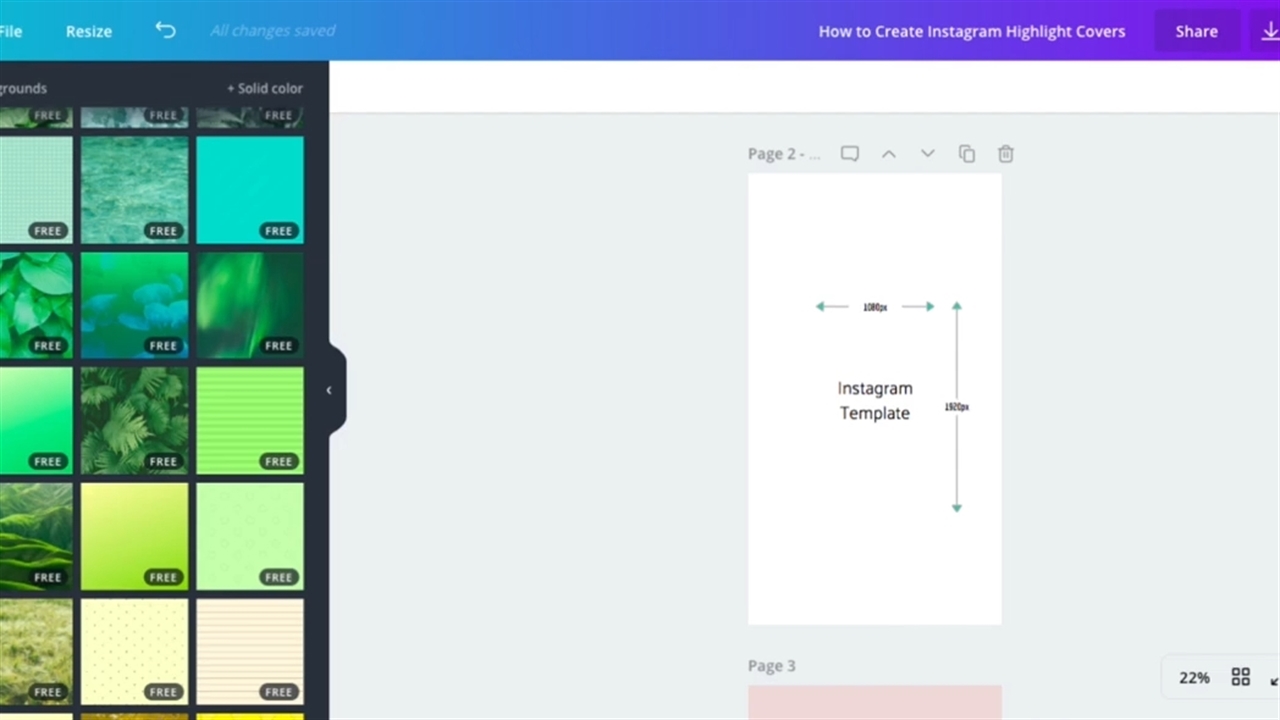Select the solid turquoise background swatch

(x=249, y=189)
